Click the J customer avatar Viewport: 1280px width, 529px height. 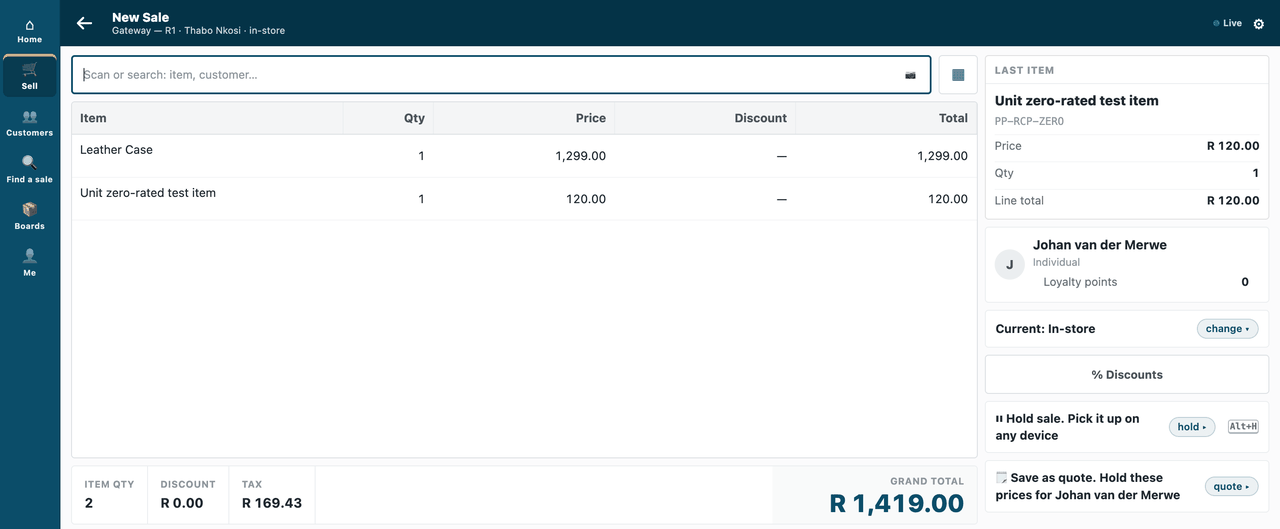tap(1009, 264)
